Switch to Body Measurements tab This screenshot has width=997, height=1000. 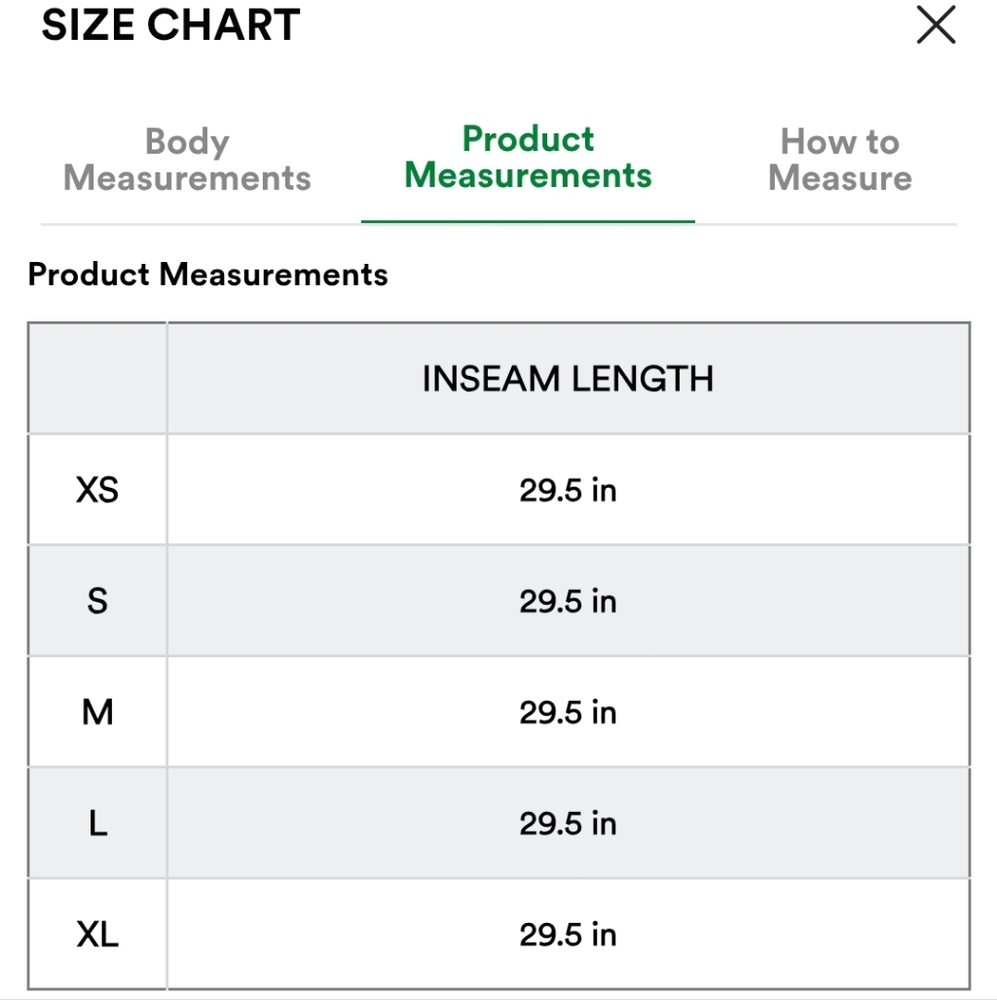[187, 159]
